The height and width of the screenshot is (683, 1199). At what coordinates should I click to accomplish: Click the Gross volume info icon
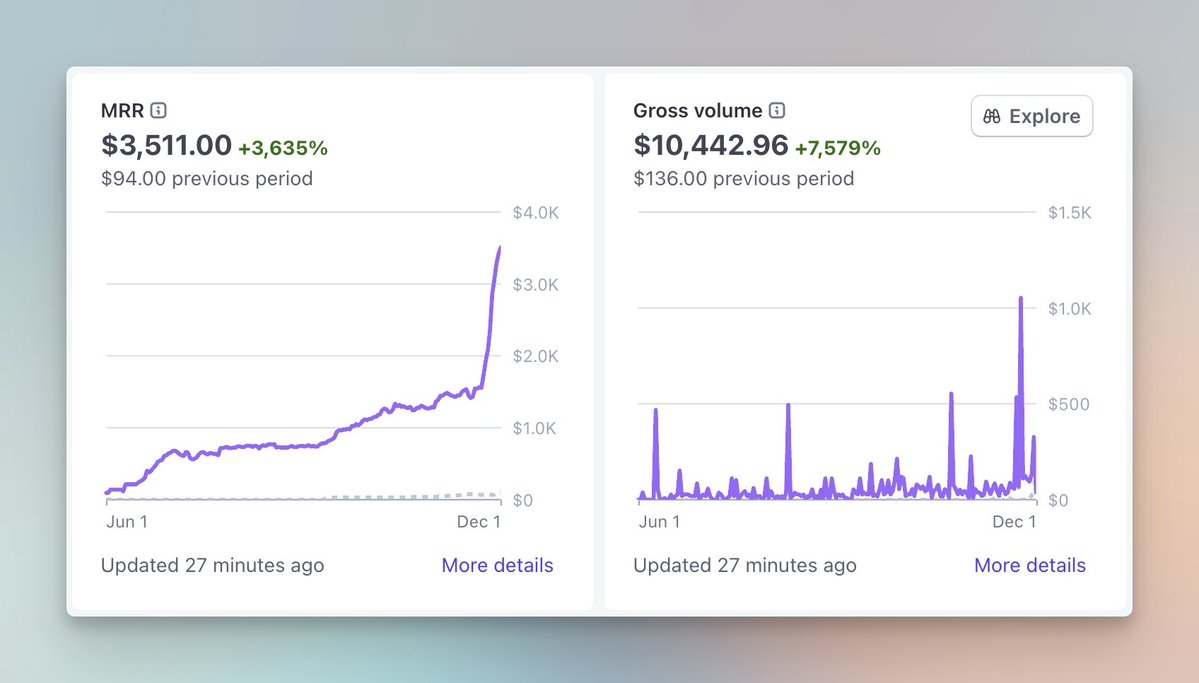pos(778,111)
